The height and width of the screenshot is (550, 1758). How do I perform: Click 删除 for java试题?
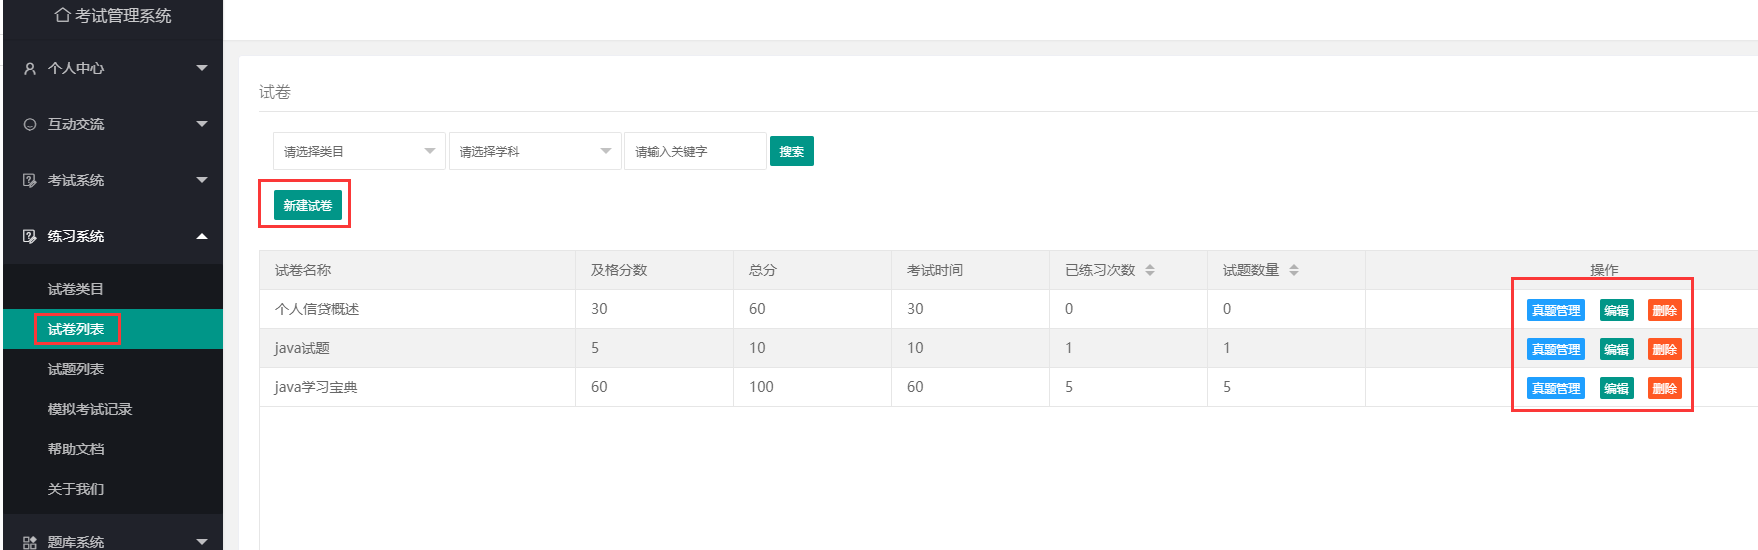(1665, 349)
